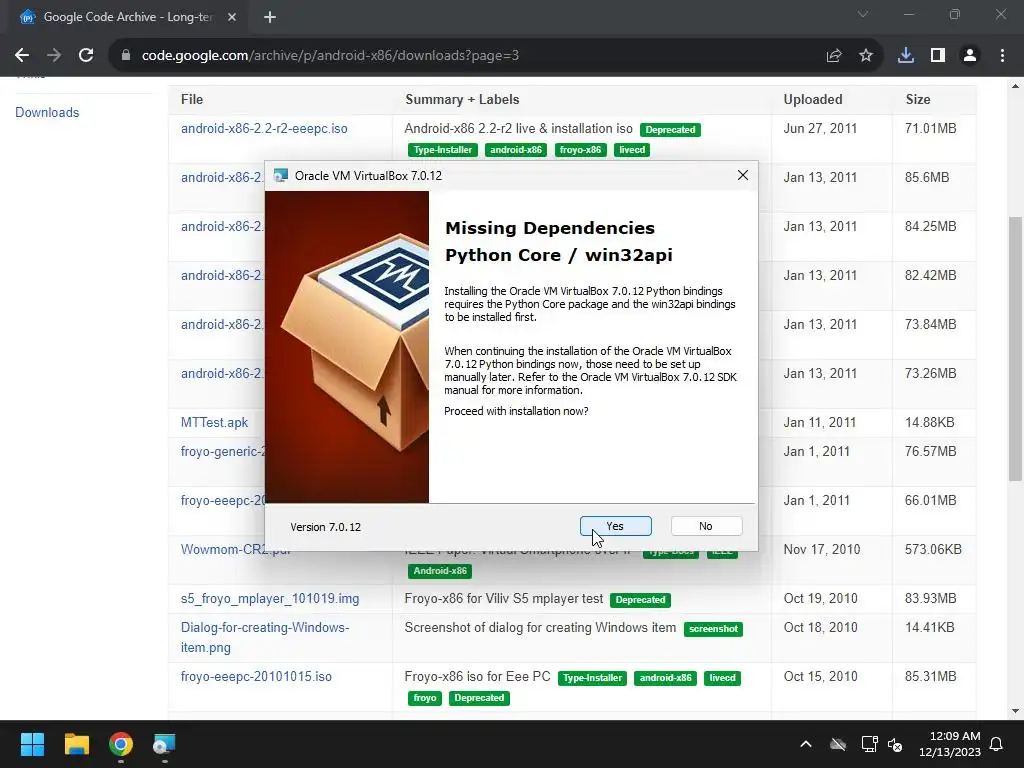Image resolution: width=1024 pixels, height=768 pixels.
Task: Click the screenshot label
Action: pos(713,629)
